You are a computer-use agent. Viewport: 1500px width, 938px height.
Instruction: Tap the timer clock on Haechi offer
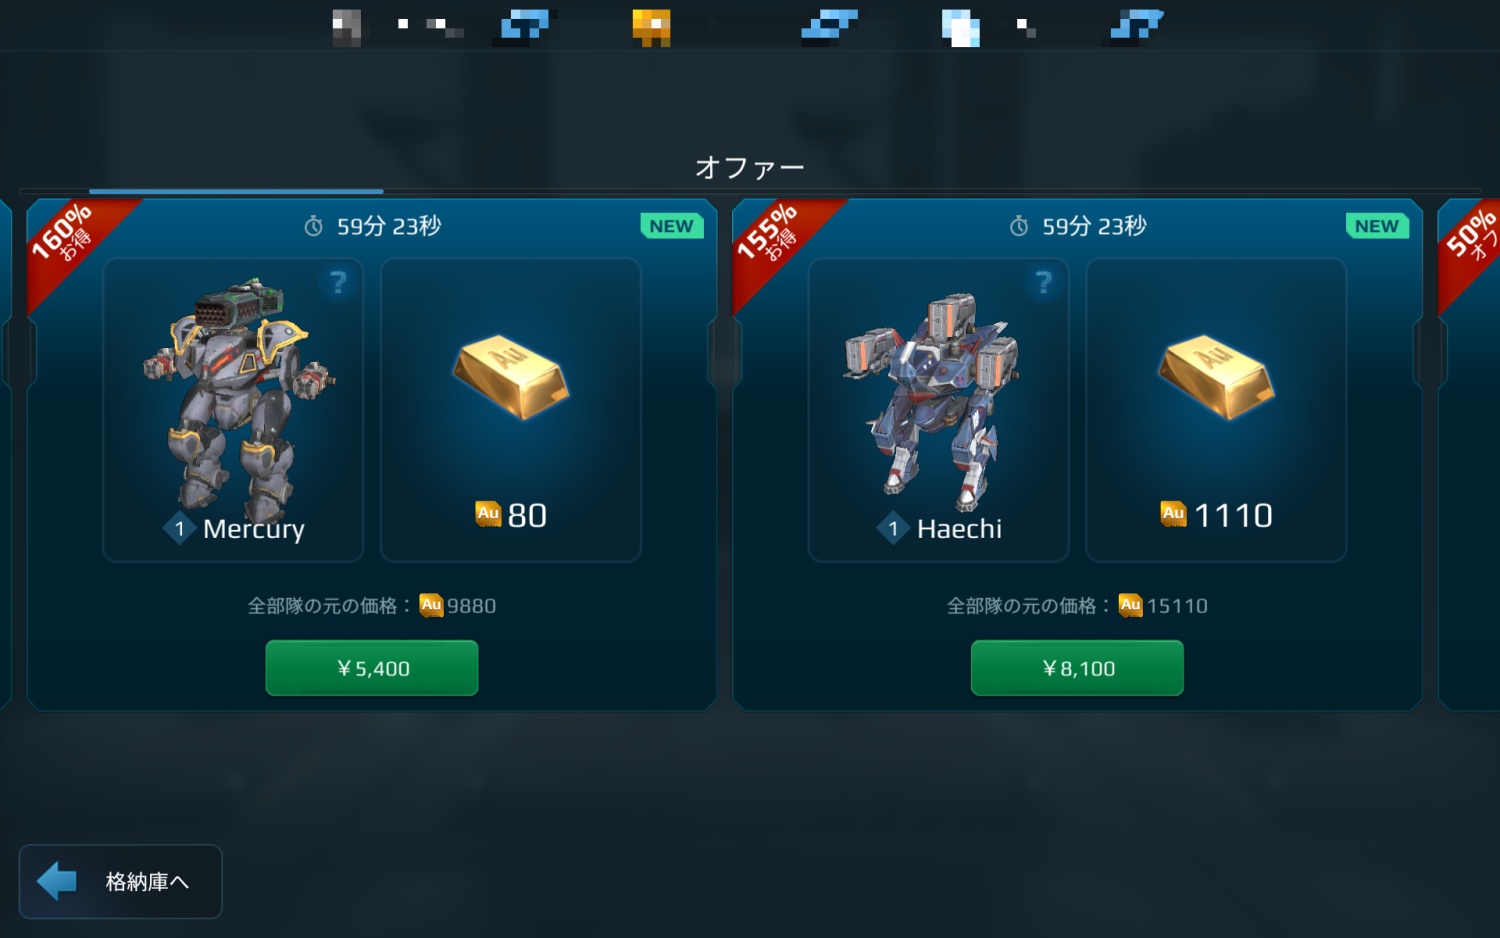pos(1019,227)
